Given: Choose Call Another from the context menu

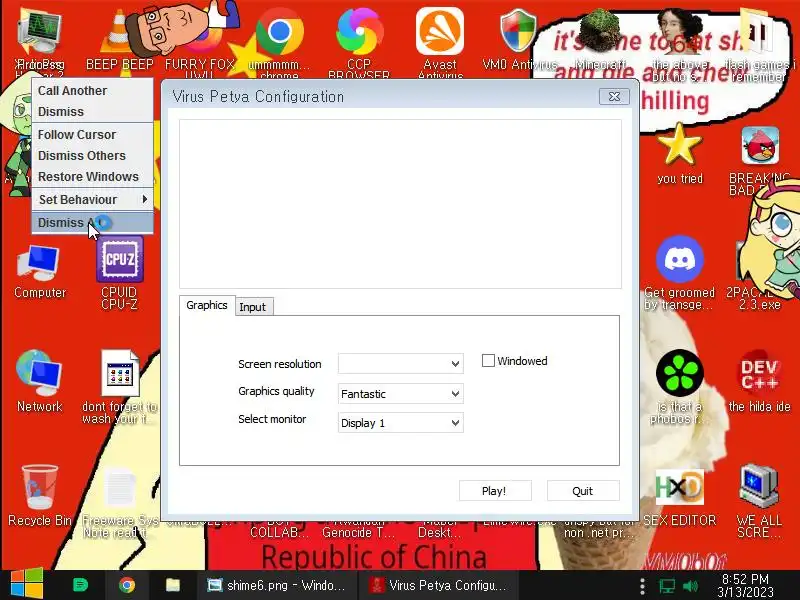Looking at the screenshot, I should click(92, 90).
